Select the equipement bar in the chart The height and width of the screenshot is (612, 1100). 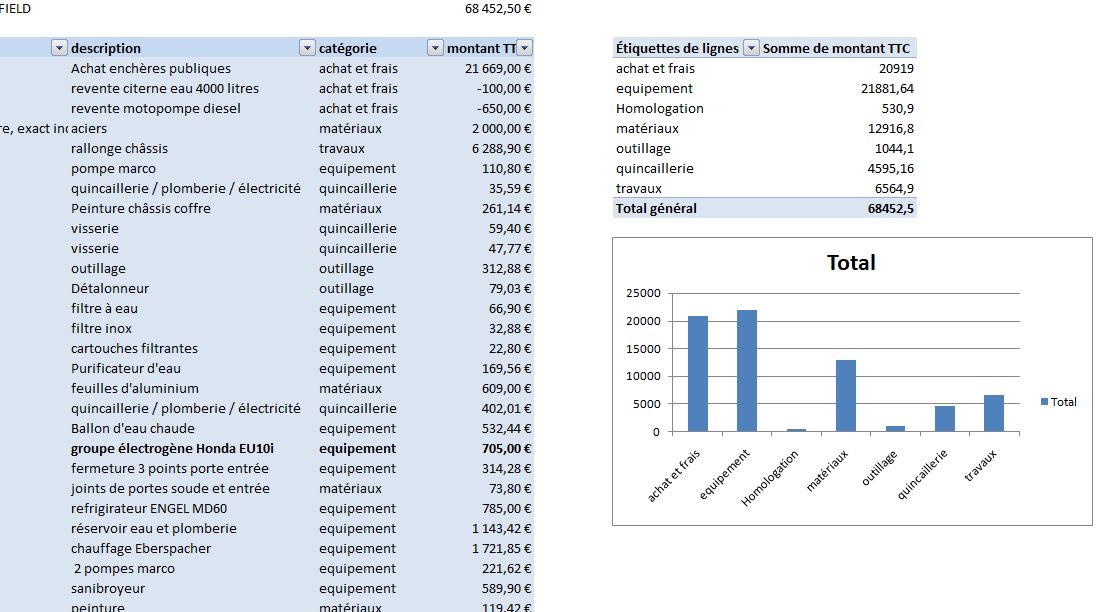pyautogui.click(x=747, y=371)
